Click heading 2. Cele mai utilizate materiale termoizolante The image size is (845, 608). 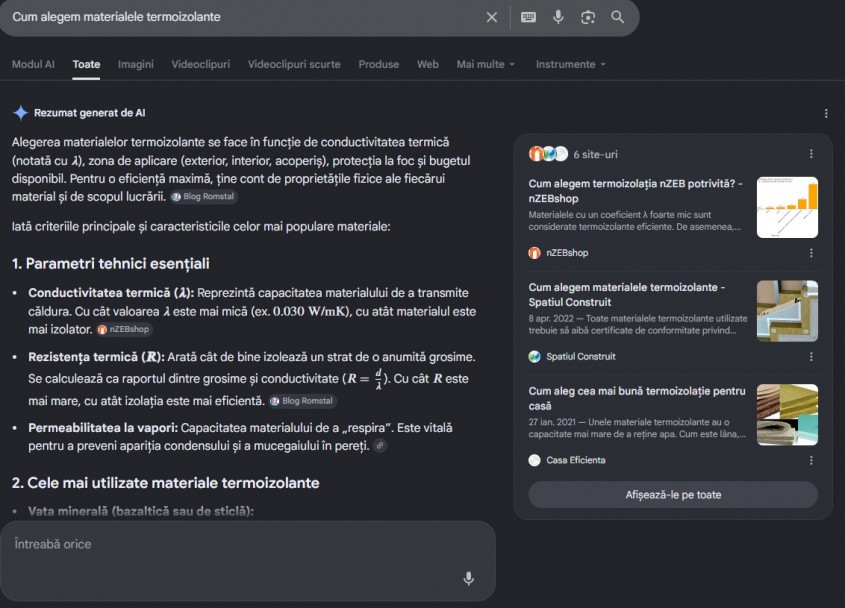pos(165,483)
